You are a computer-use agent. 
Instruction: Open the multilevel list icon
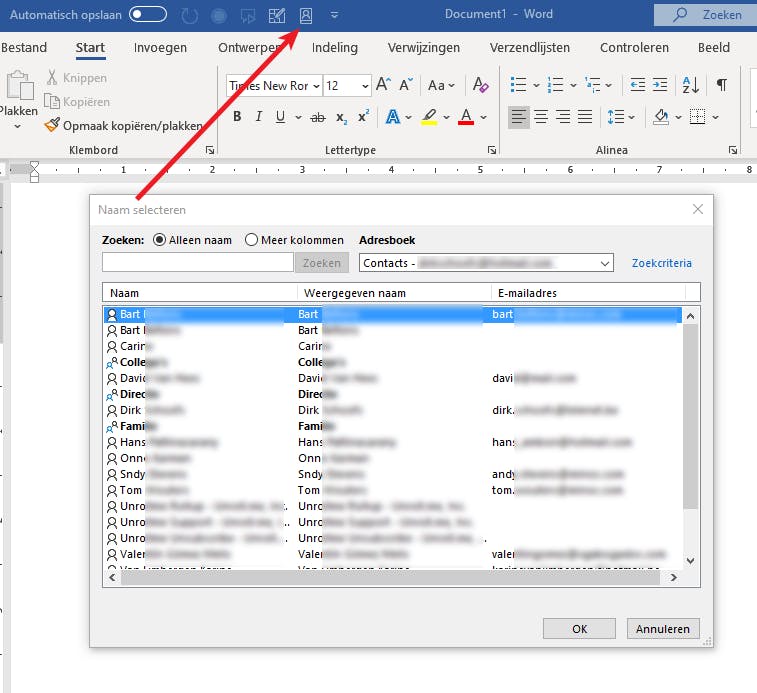click(592, 85)
